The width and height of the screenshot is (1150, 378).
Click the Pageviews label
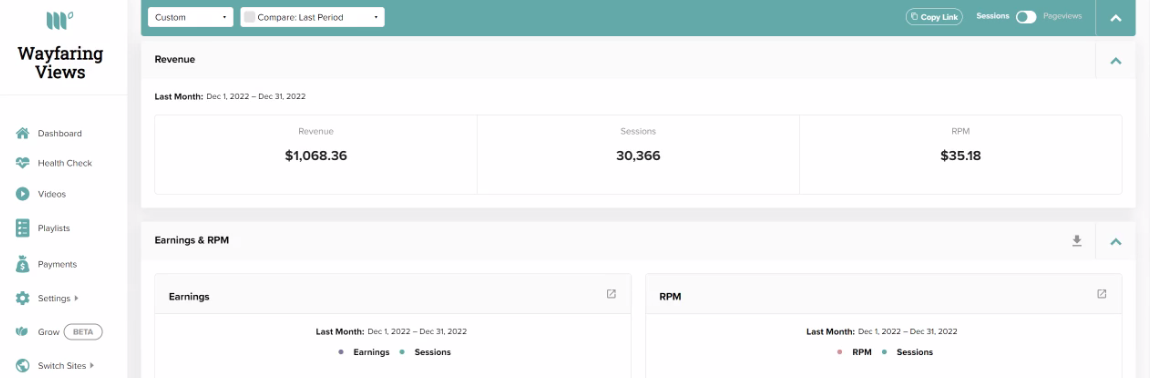pos(1063,16)
